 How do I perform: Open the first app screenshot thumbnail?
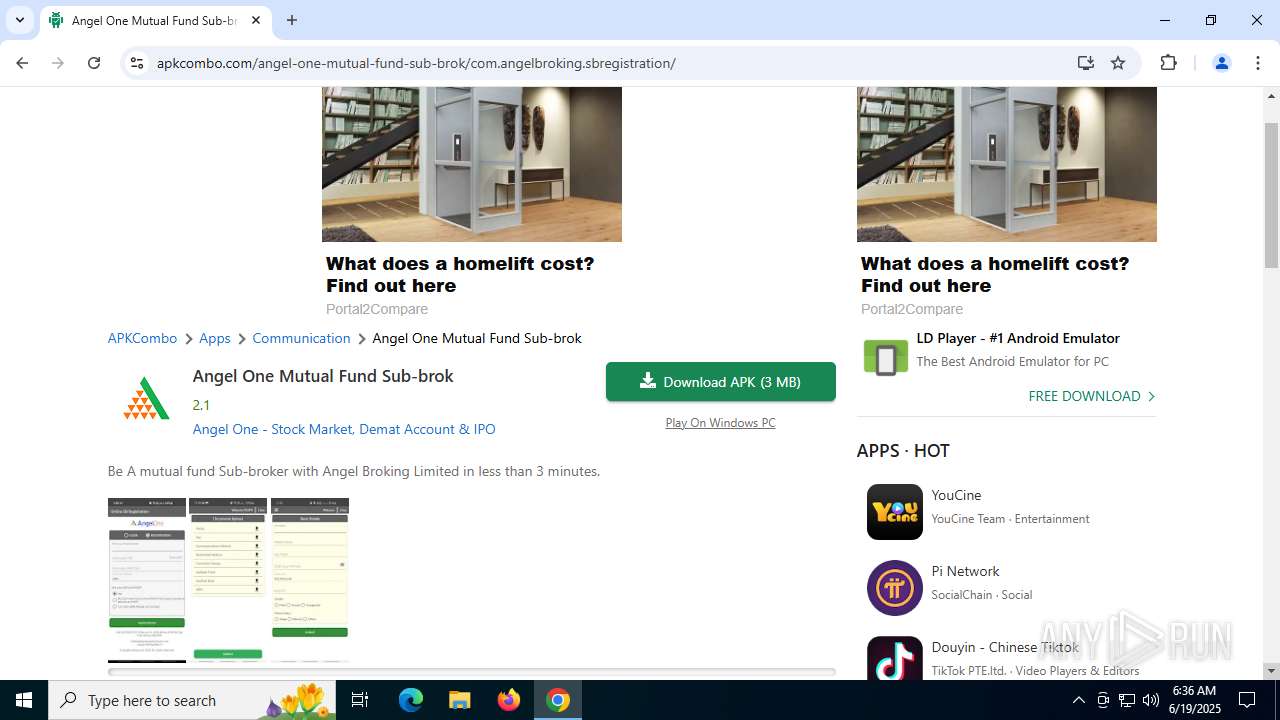[147, 580]
